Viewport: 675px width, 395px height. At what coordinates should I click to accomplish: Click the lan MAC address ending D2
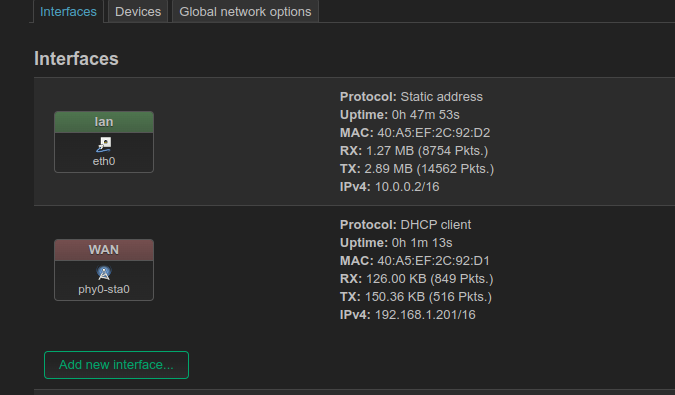point(433,133)
